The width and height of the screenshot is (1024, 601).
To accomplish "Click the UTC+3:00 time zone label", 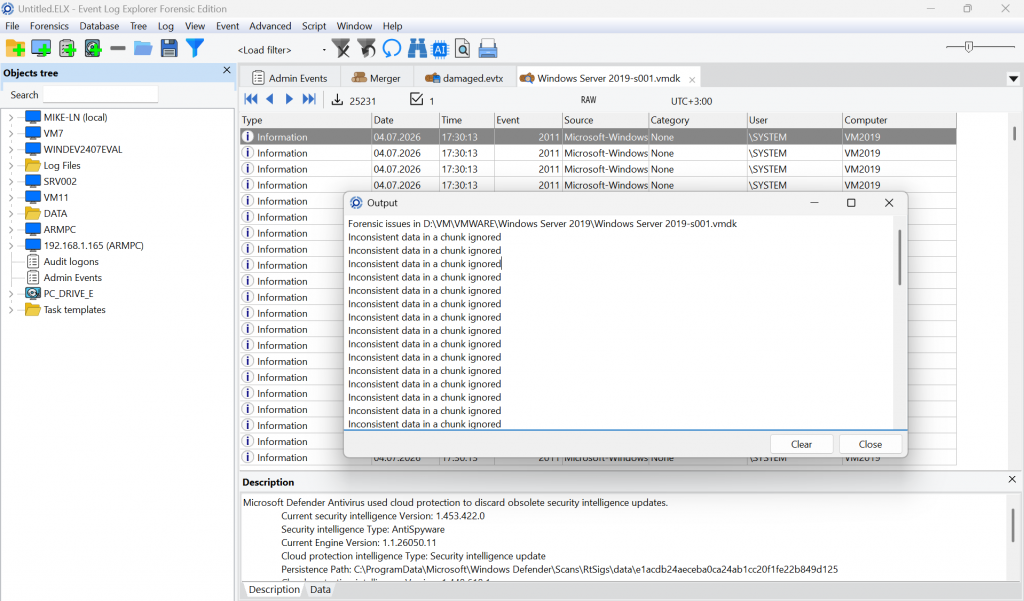I will coord(691,101).
